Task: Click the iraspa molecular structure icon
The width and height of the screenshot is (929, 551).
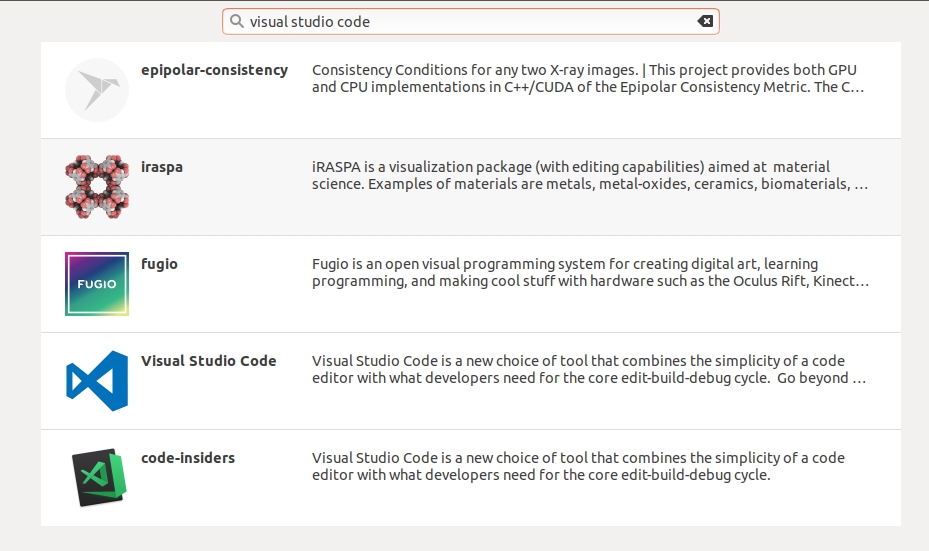Action: pyautogui.click(x=97, y=187)
